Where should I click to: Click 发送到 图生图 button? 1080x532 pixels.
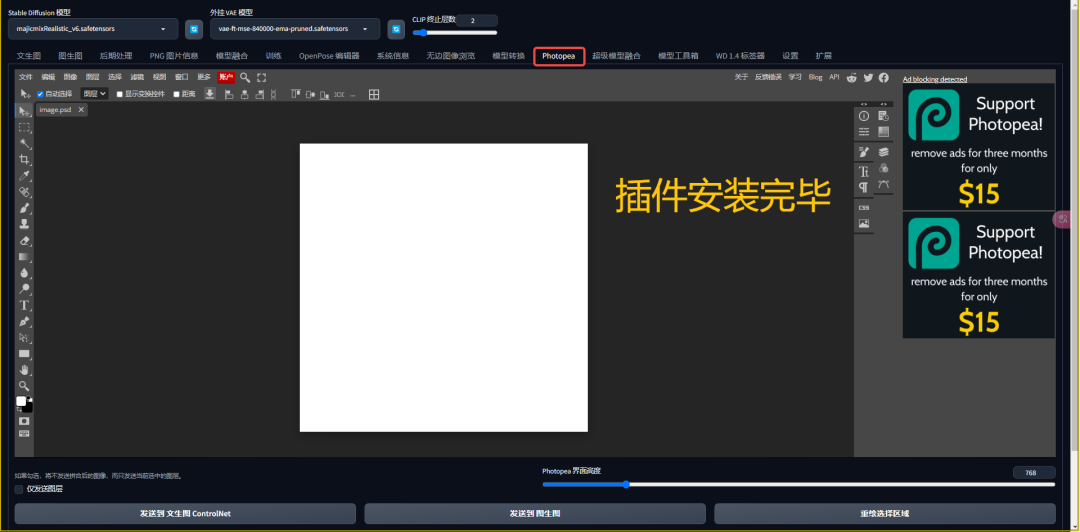click(x=535, y=513)
